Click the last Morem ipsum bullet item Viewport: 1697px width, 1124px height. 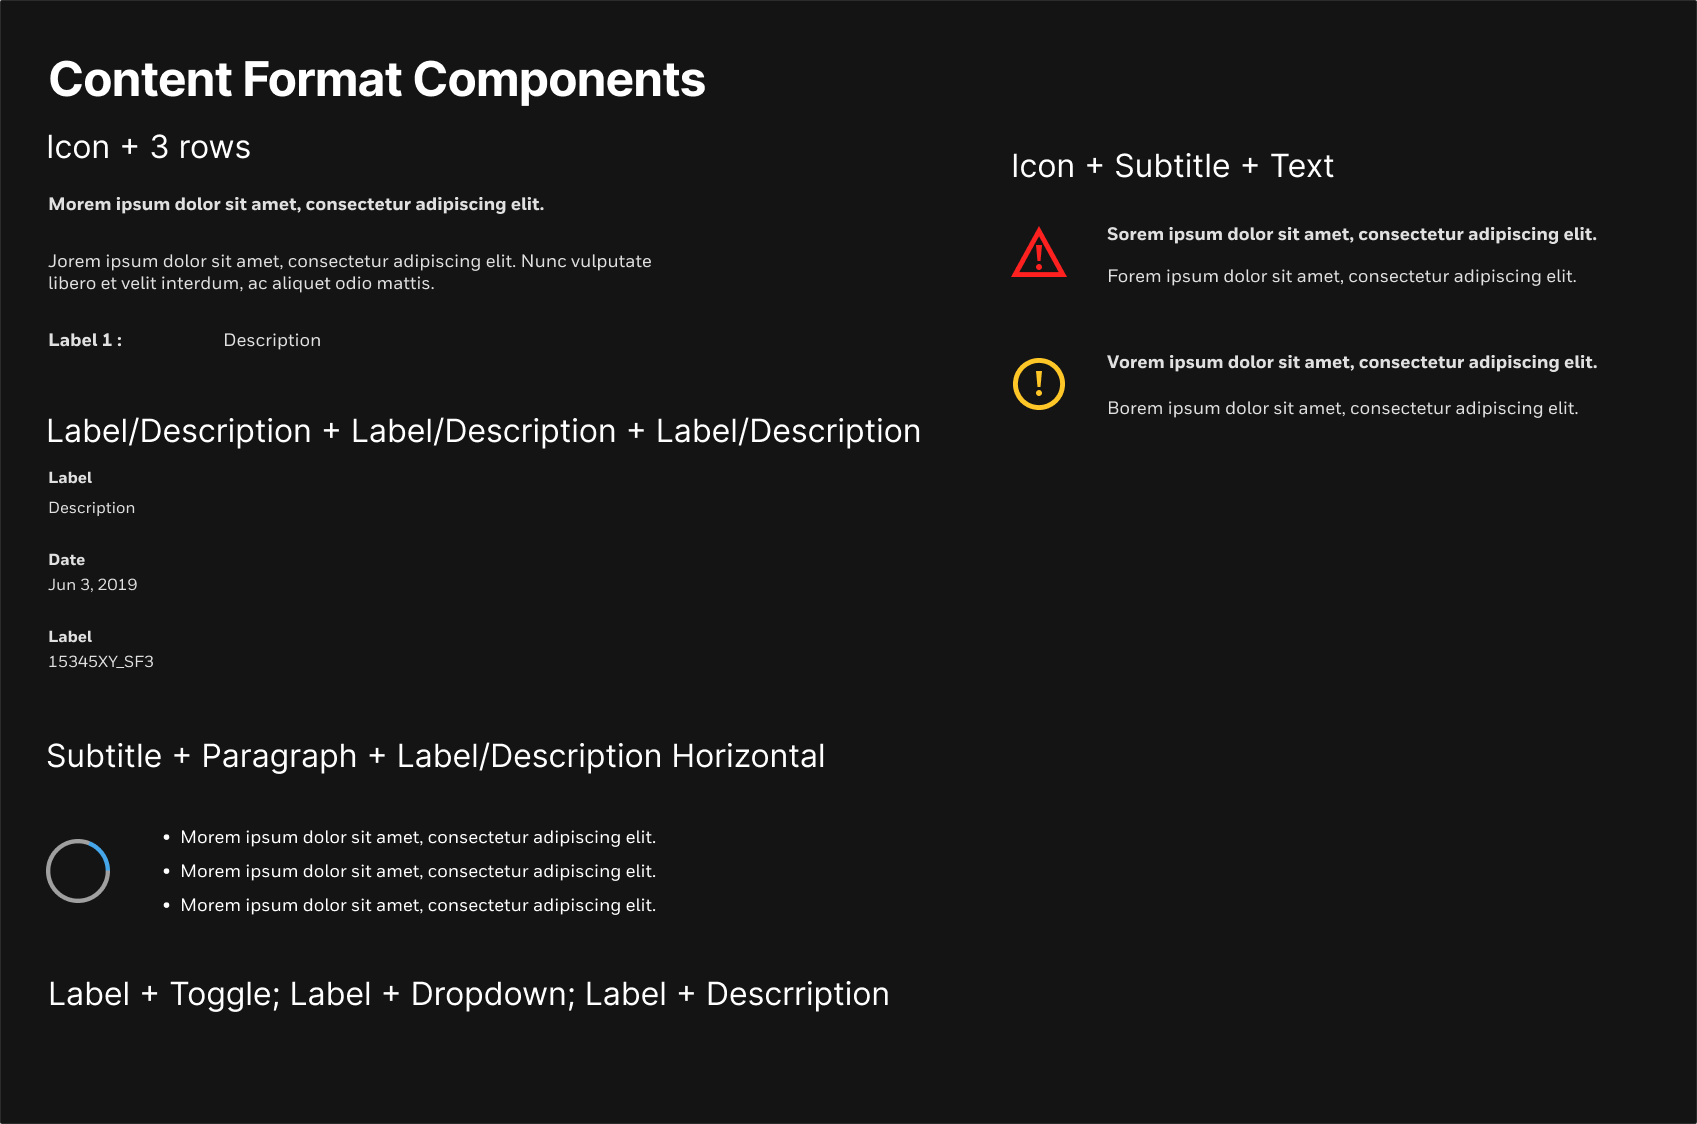(x=418, y=905)
